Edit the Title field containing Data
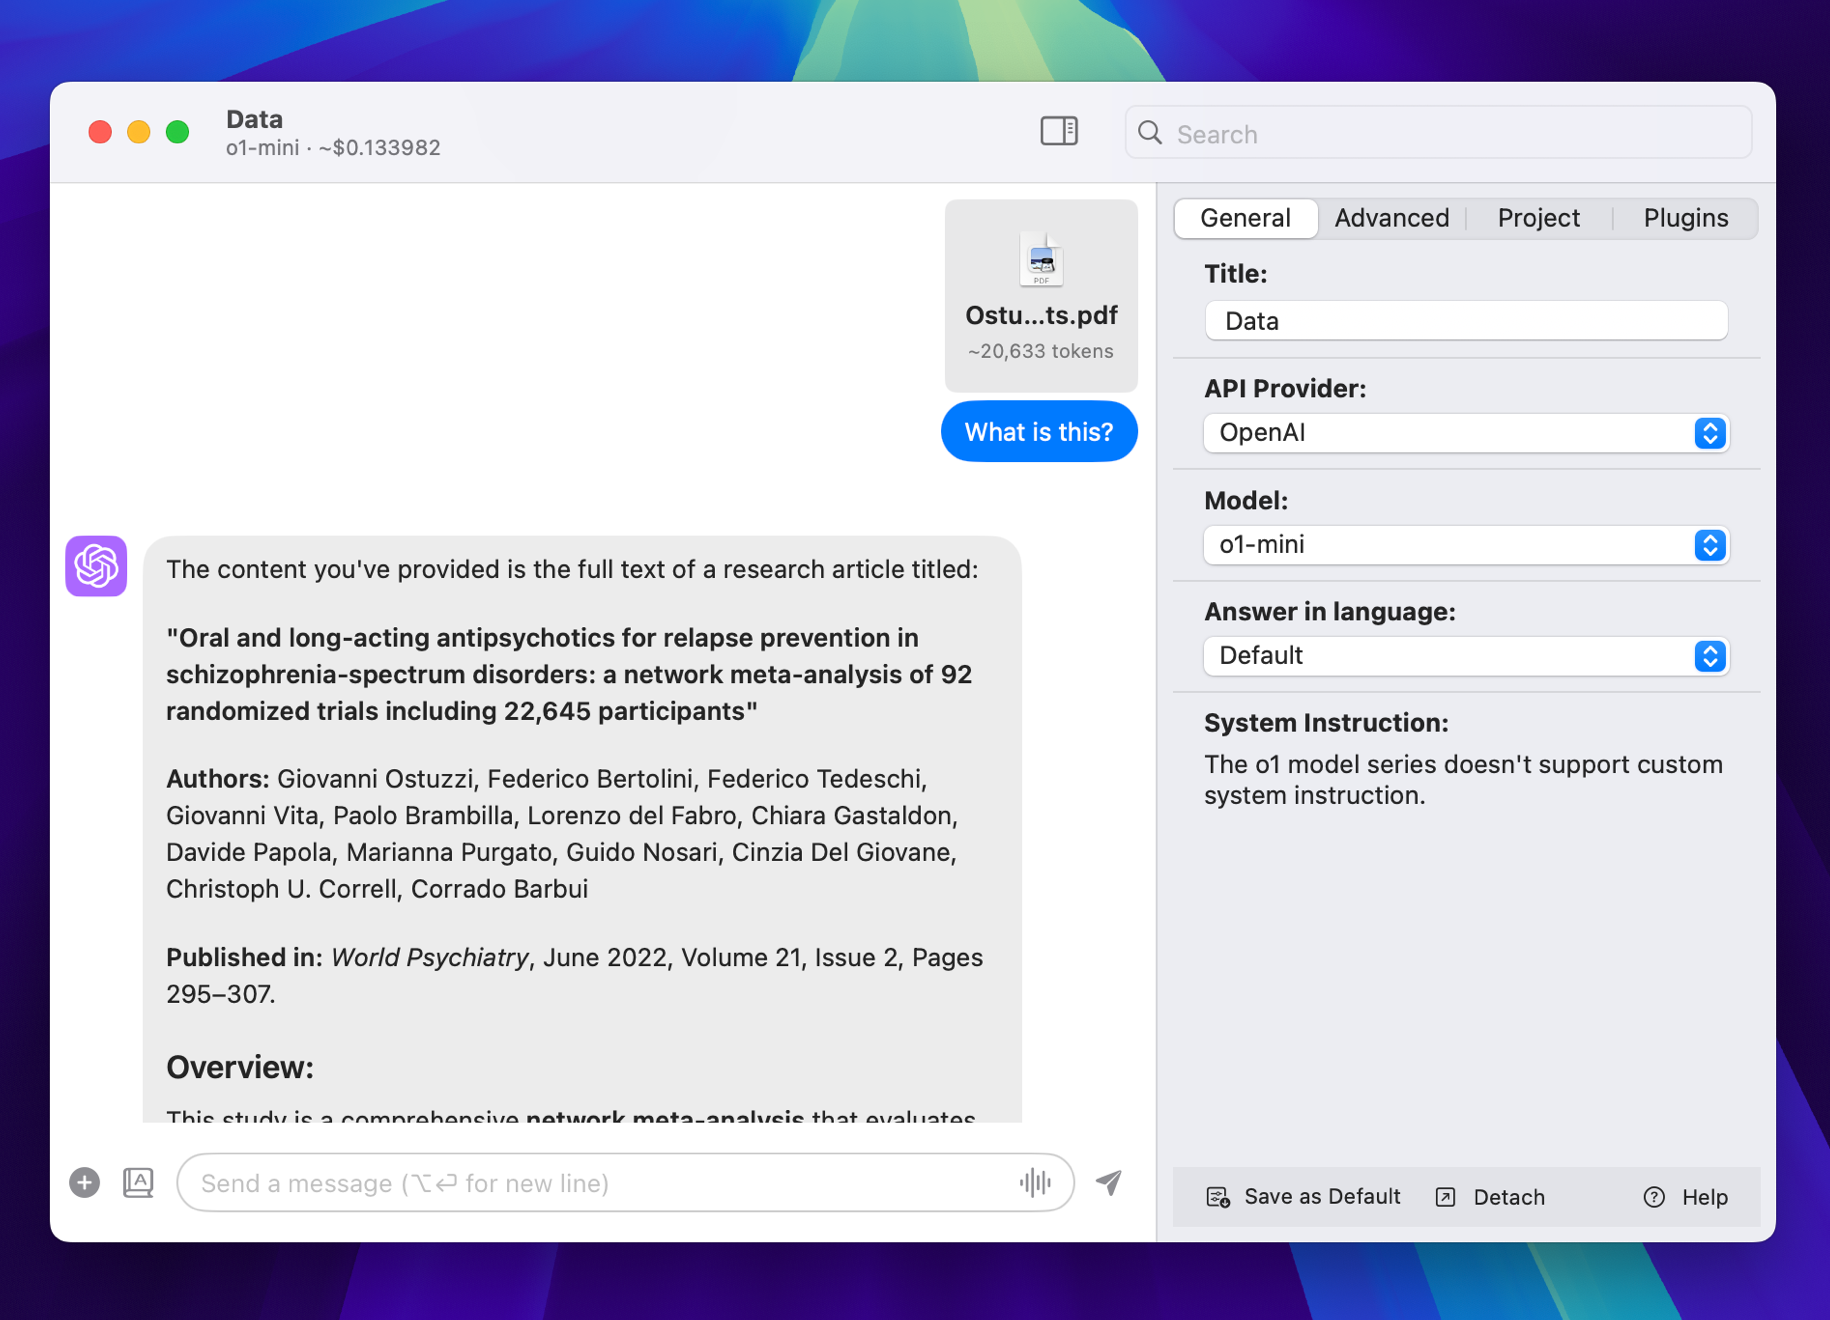Image resolution: width=1830 pixels, height=1320 pixels. (x=1465, y=320)
